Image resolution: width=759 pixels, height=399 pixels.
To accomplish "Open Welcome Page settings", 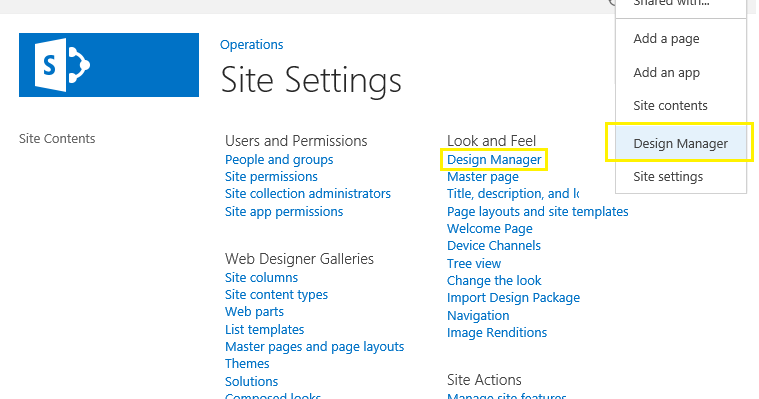I will click(489, 229).
